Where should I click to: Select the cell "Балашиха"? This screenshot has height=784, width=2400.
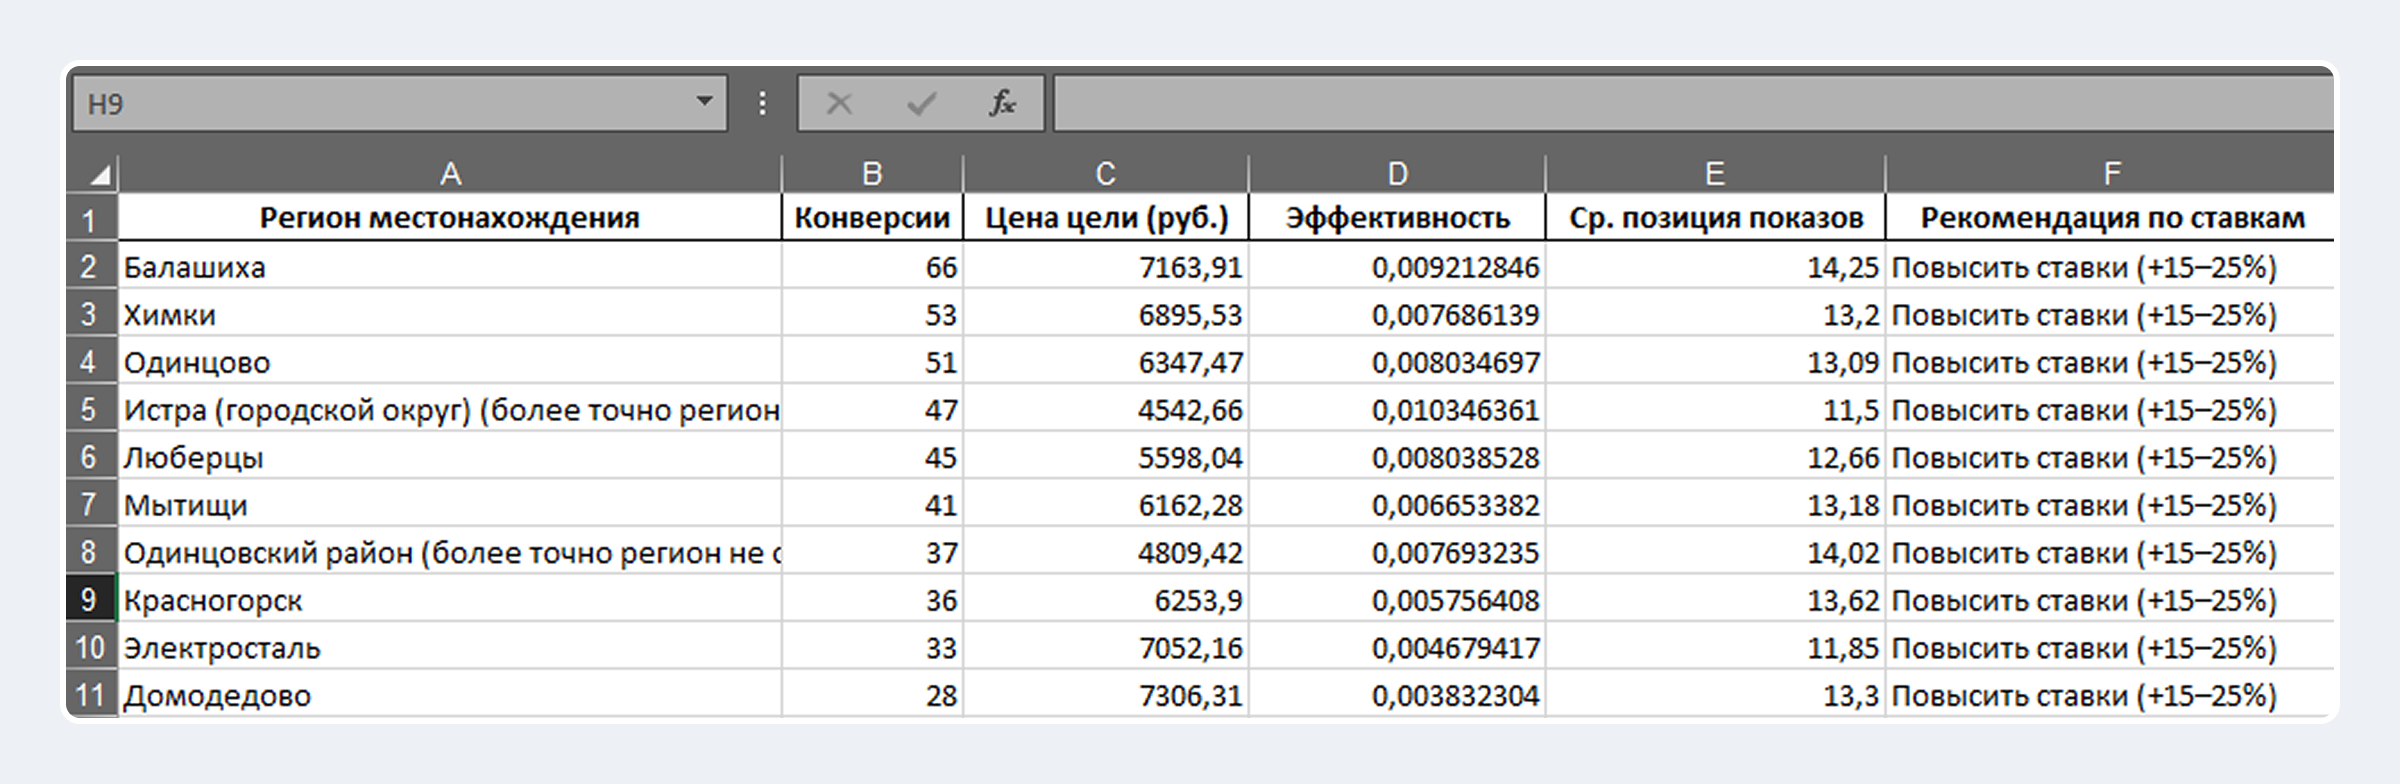click(x=450, y=267)
